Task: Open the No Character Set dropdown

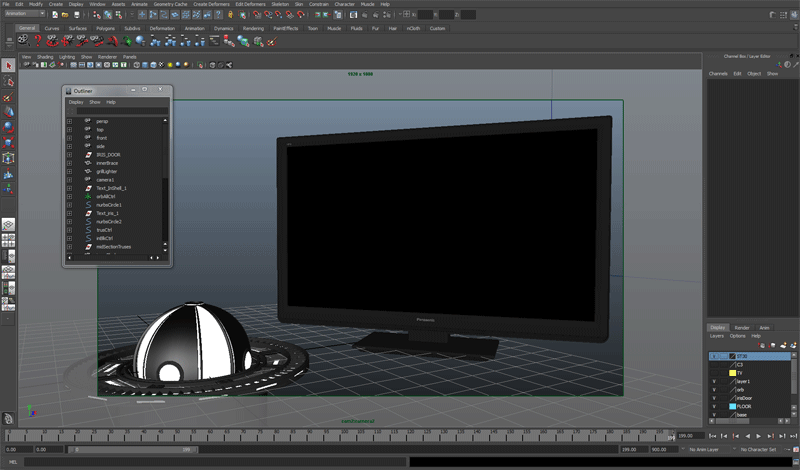Action: click(758, 450)
